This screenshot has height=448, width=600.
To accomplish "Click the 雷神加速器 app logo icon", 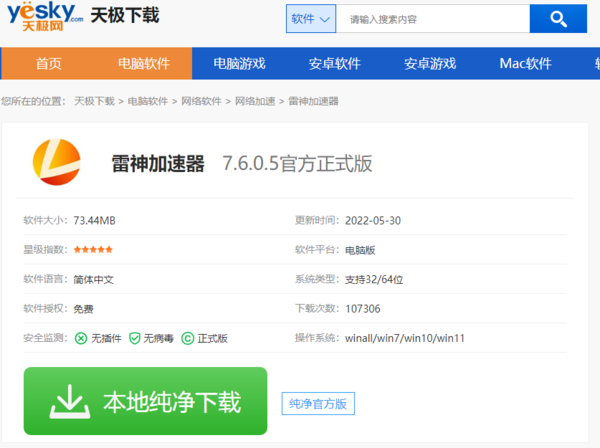I will tap(56, 163).
